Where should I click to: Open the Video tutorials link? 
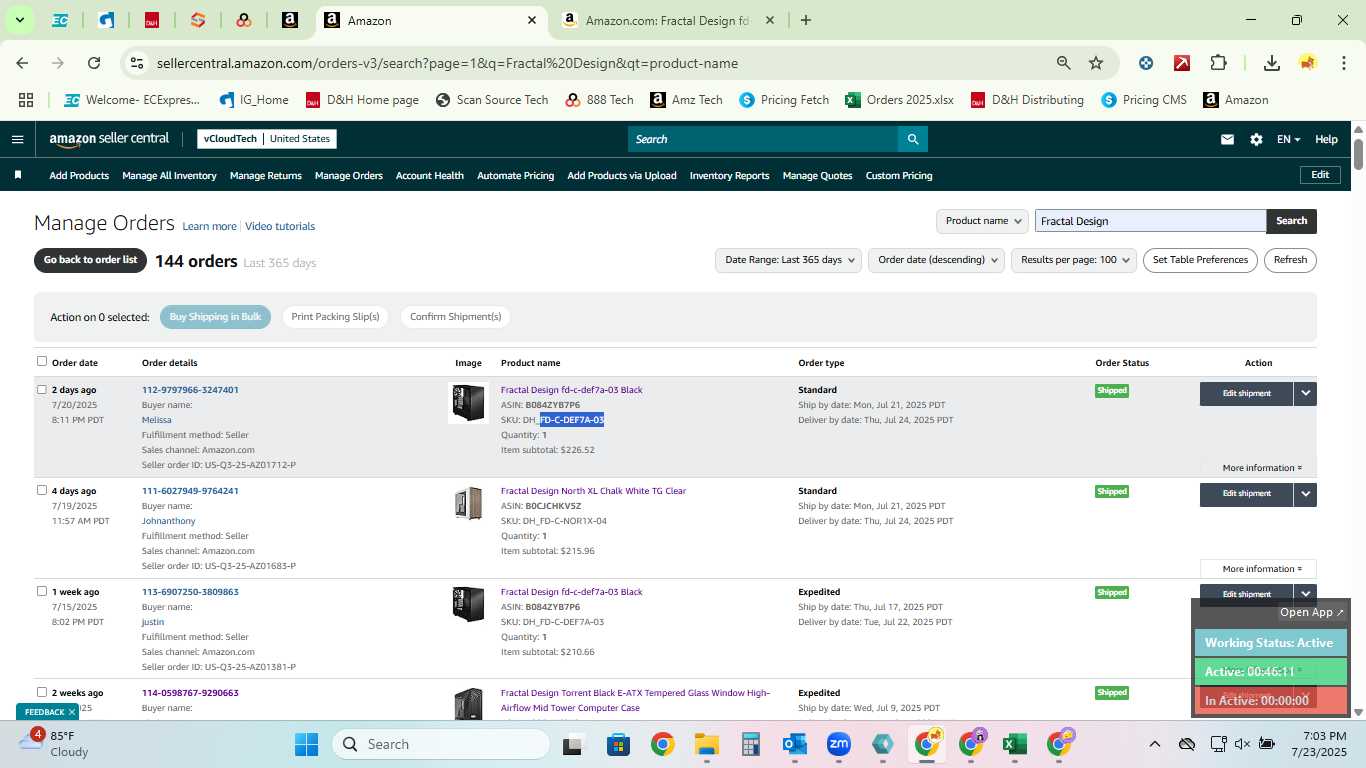pos(280,227)
